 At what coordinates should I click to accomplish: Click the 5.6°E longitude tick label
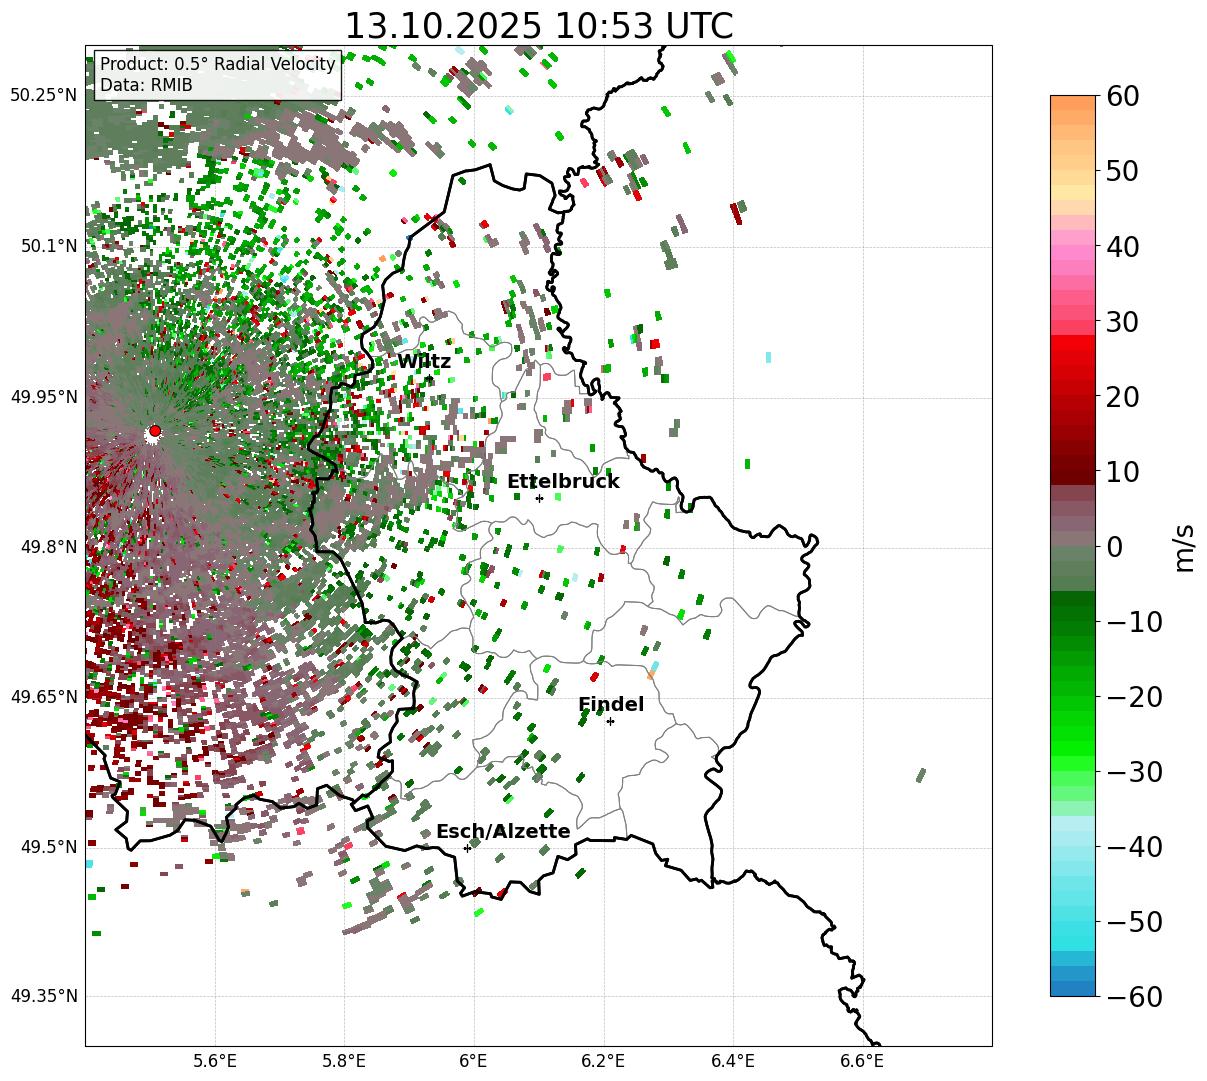[215, 1061]
